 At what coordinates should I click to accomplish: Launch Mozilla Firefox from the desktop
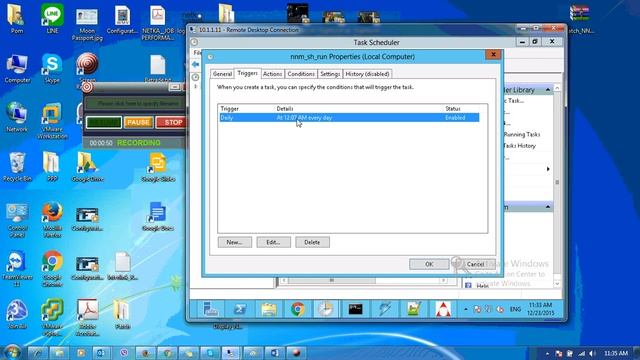pos(52,219)
